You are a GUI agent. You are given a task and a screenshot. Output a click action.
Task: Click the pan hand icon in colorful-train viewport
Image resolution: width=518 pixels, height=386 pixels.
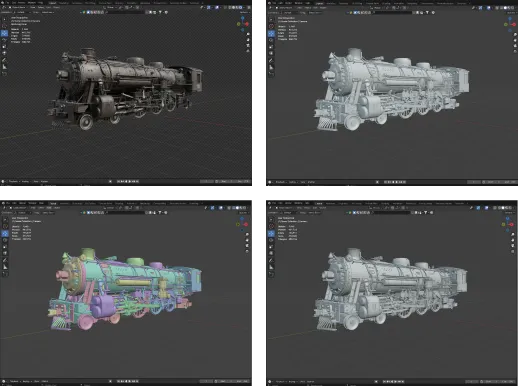pos(247,240)
